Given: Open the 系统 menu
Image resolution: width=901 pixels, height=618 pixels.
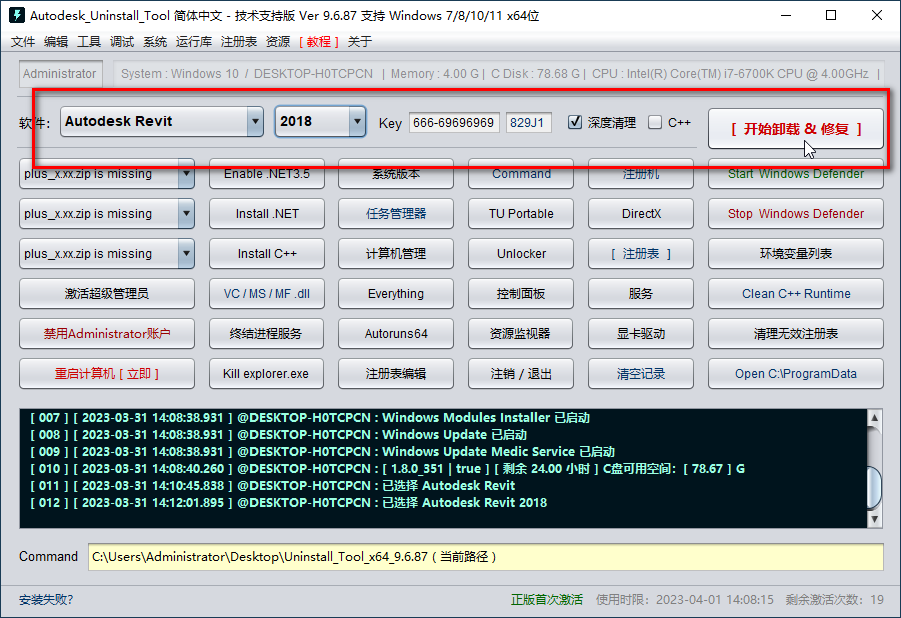Looking at the screenshot, I should click(155, 41).
